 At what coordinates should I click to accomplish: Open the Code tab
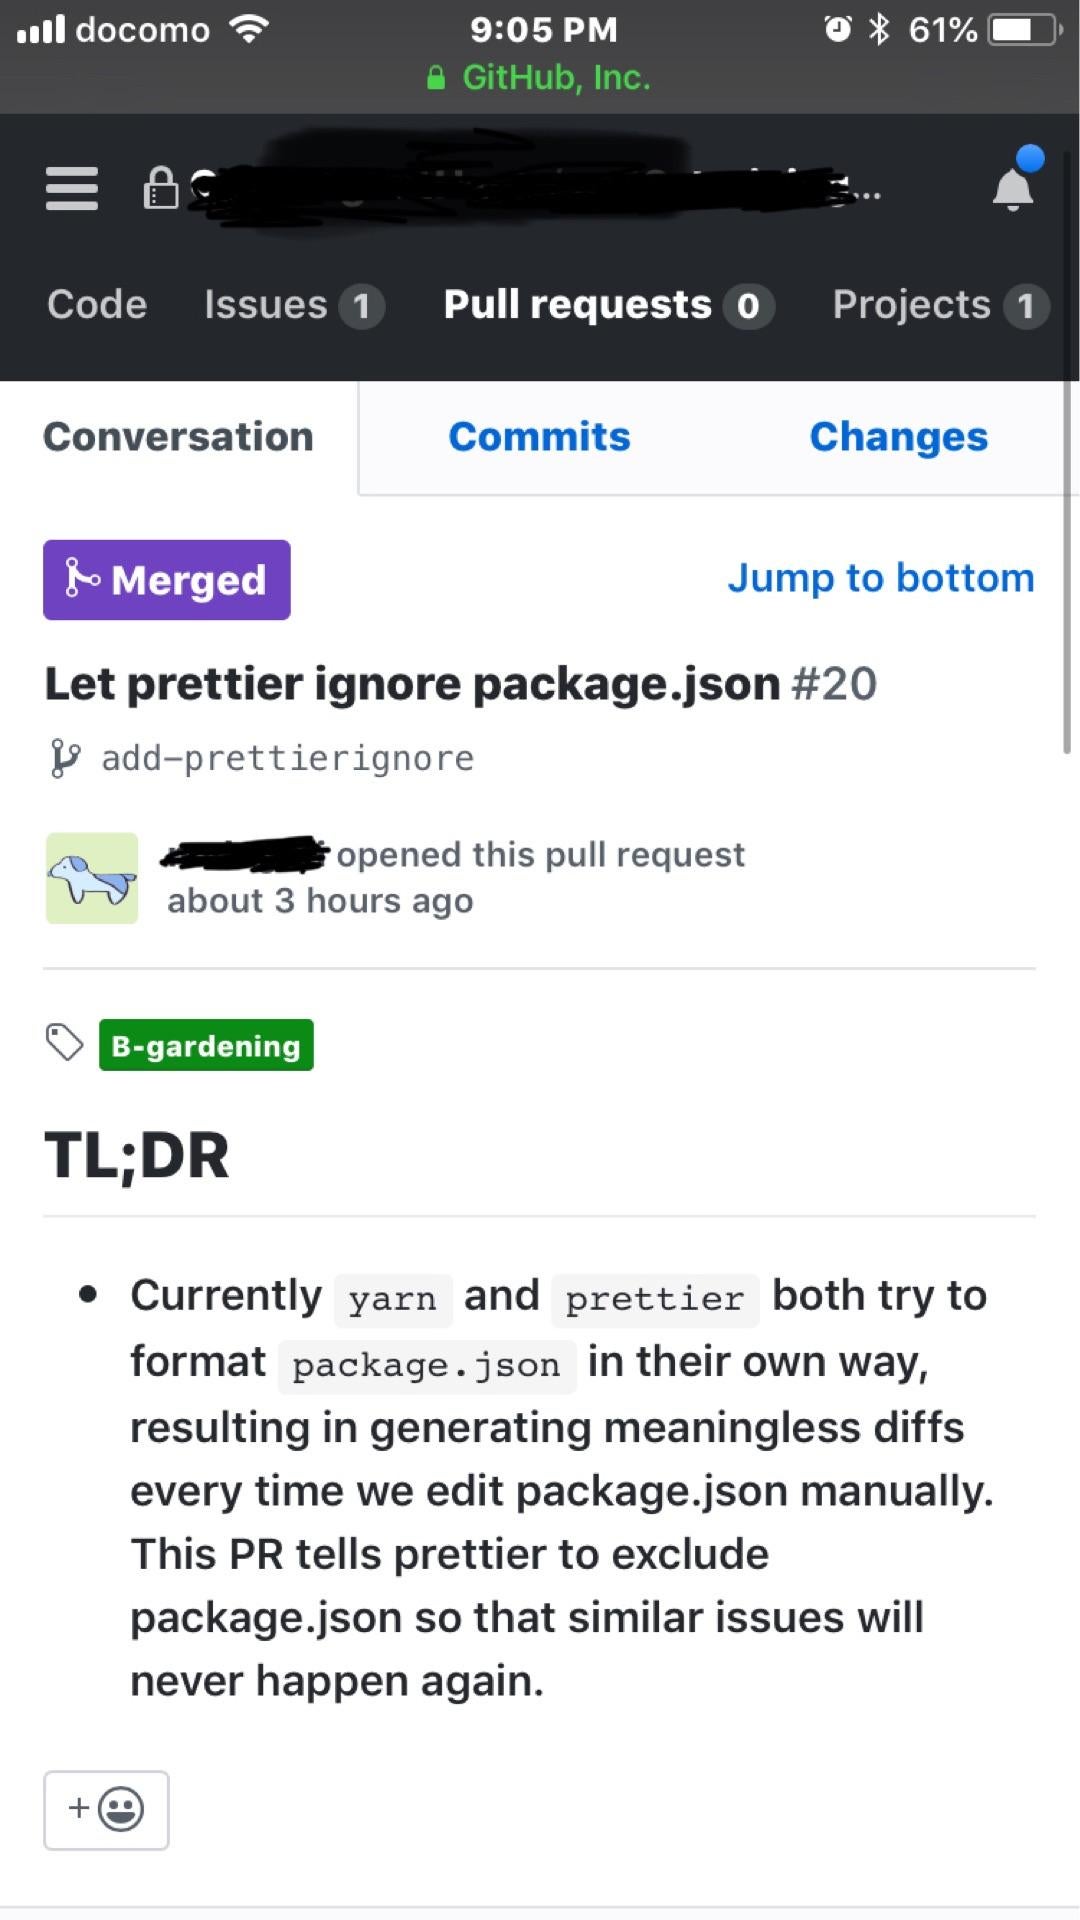coord(97,304)
